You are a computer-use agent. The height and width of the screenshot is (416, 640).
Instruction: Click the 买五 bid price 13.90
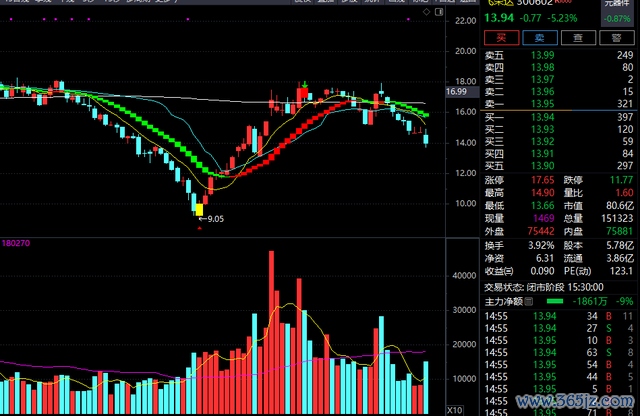(x=543, y=165)
